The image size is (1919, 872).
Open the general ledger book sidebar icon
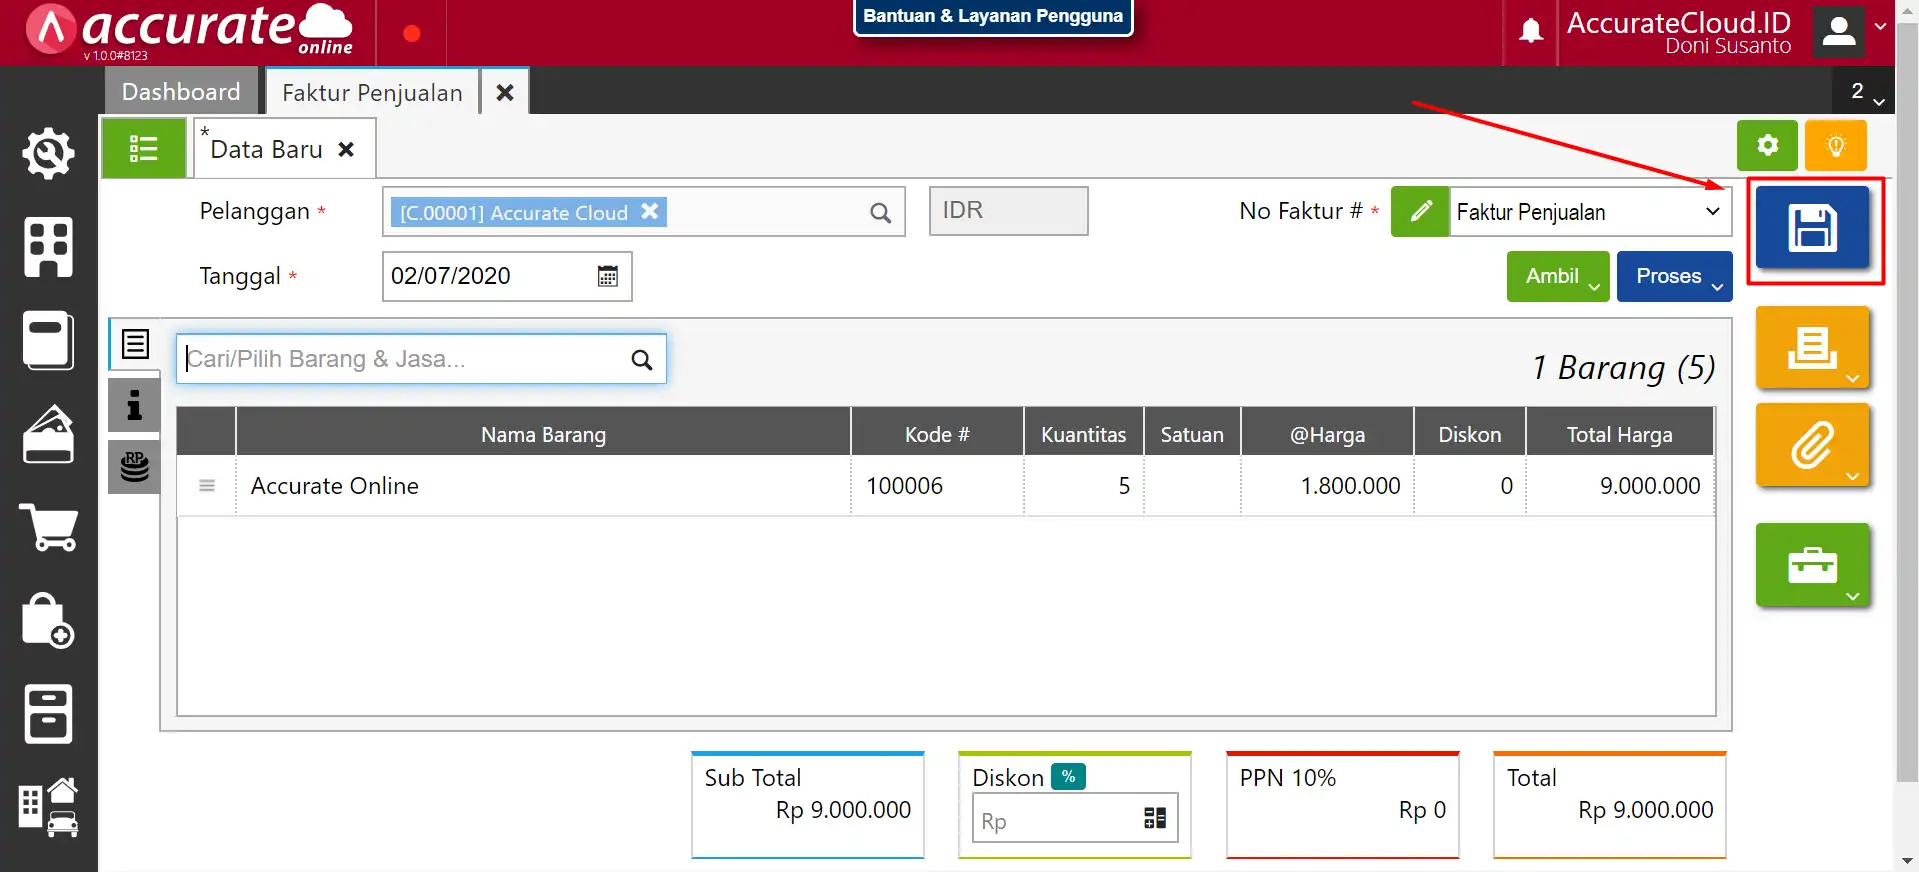point(48,340)
